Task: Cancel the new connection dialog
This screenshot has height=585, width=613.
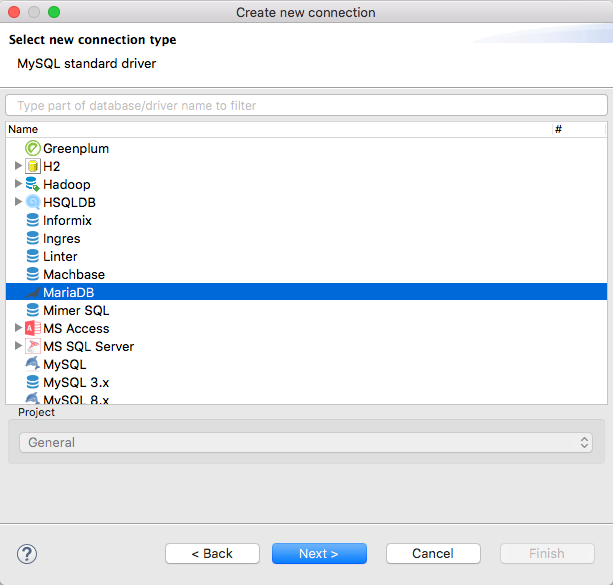Action: point(433,554)
